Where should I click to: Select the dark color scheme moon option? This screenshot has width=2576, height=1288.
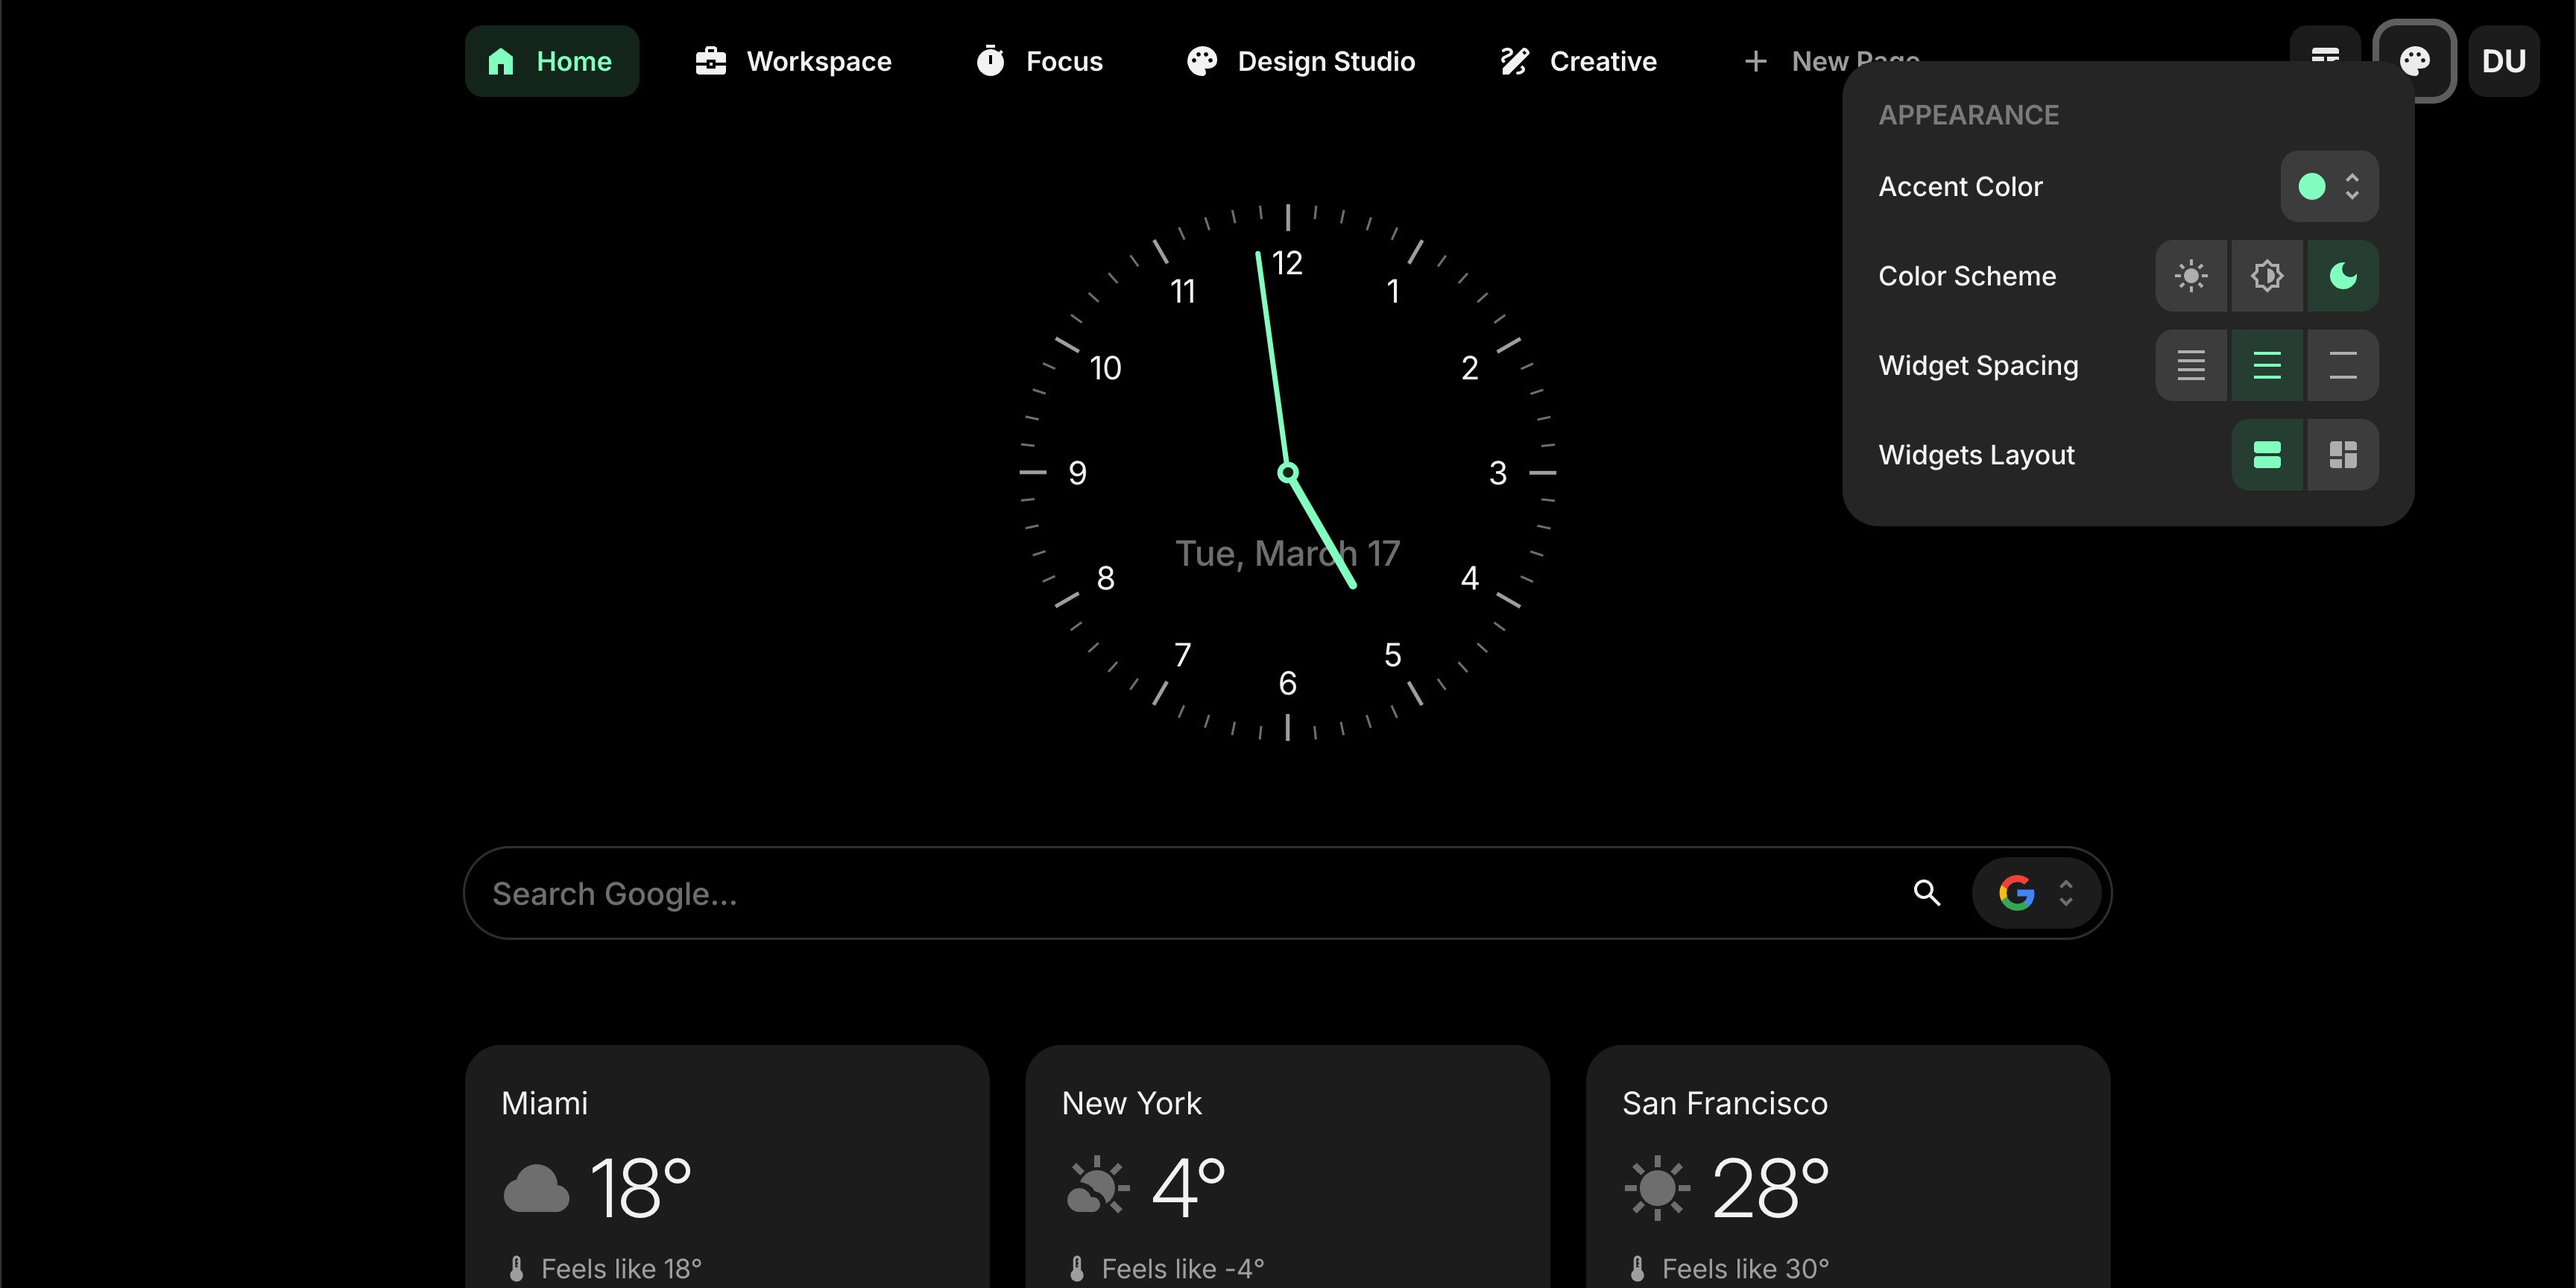[x=2343, y=276]
